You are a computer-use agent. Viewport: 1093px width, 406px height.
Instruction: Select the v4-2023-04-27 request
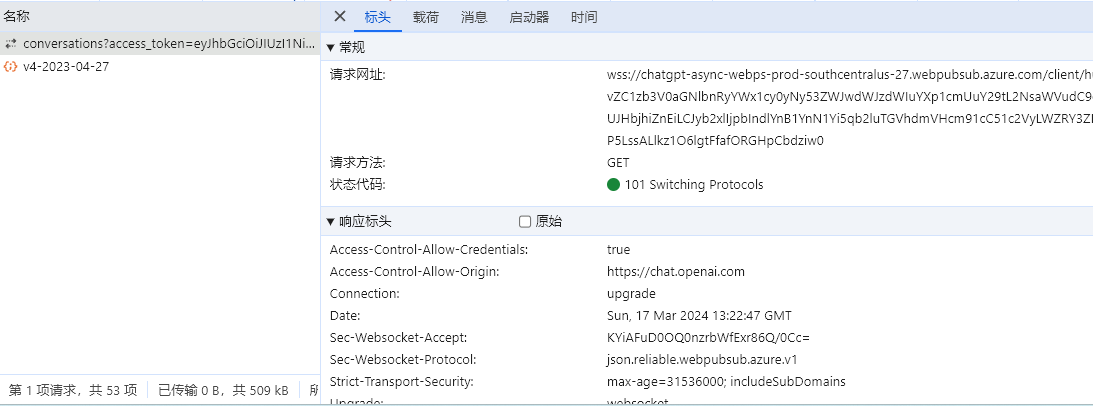[66, 66]
